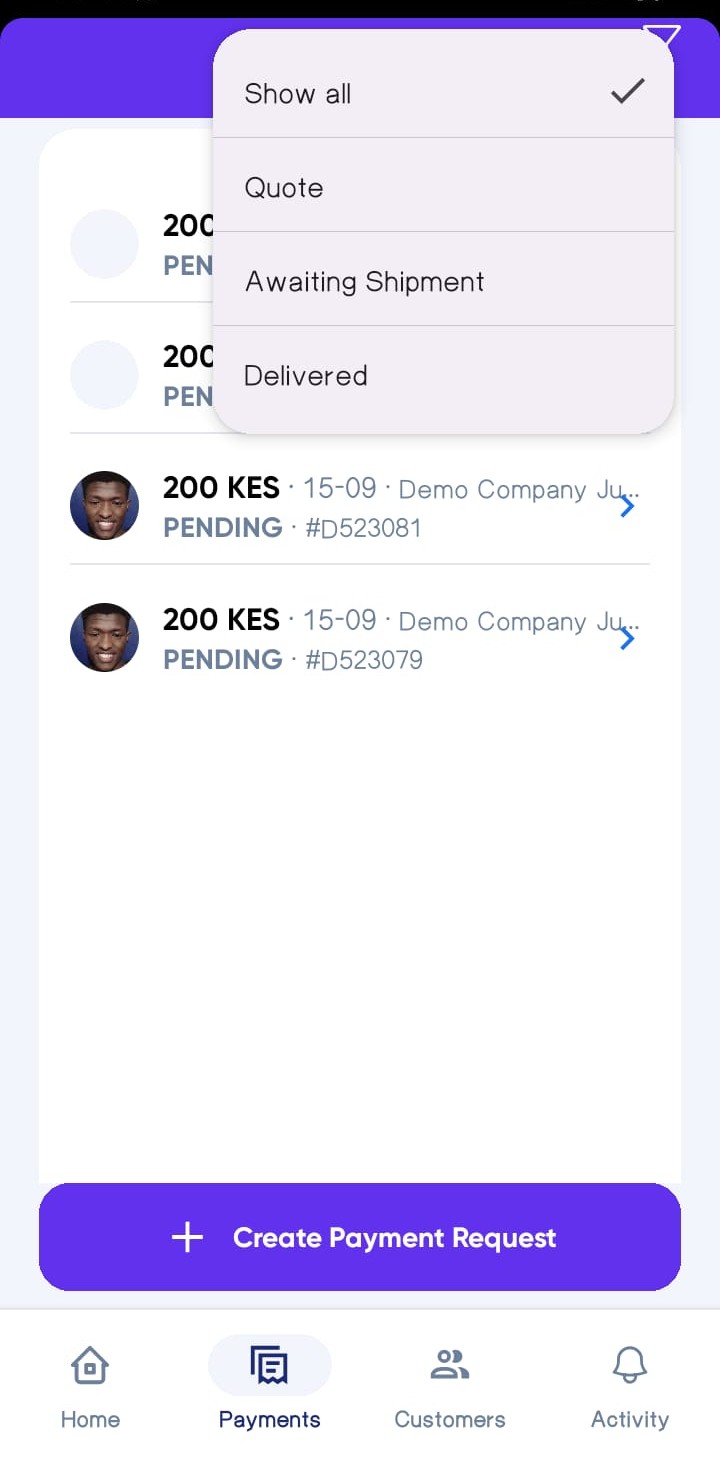The width and height of the screenshot is (720, 1460).
Task: Tap the Home house icon
Action: [90, 1365]
